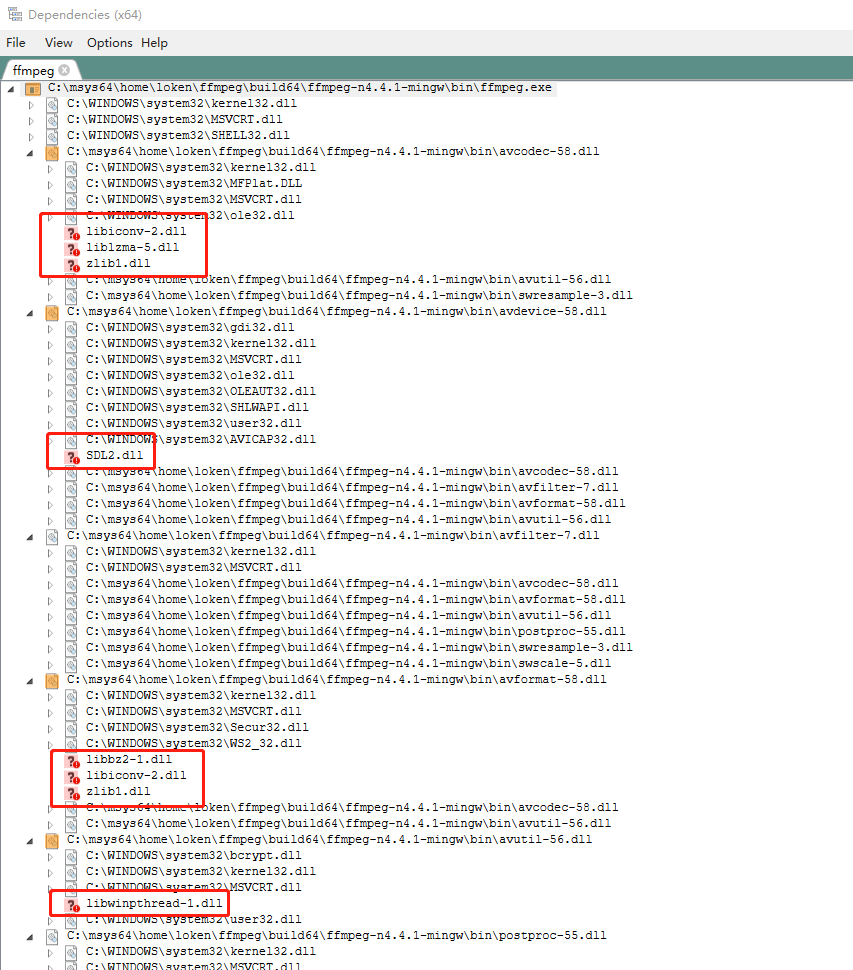
Task: Click the SHELL32.dll module icon under ffmpeg.exe
Action: click(x=52, y=136)
